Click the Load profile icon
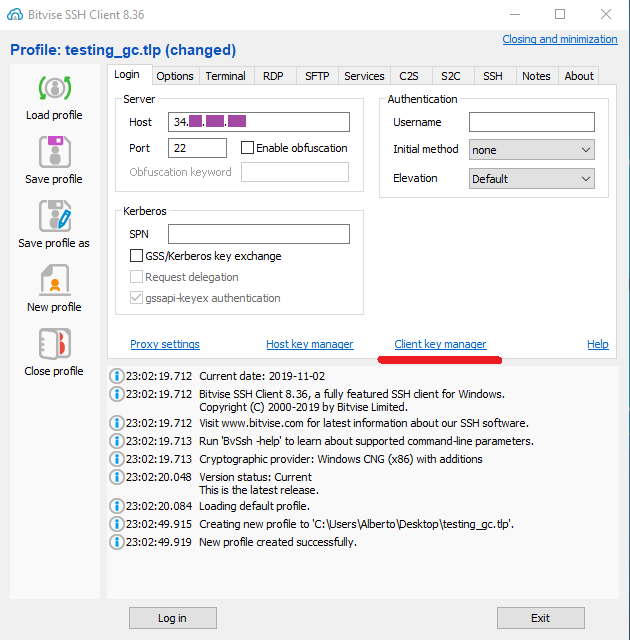The image size is (630, 640). point(55,88)
